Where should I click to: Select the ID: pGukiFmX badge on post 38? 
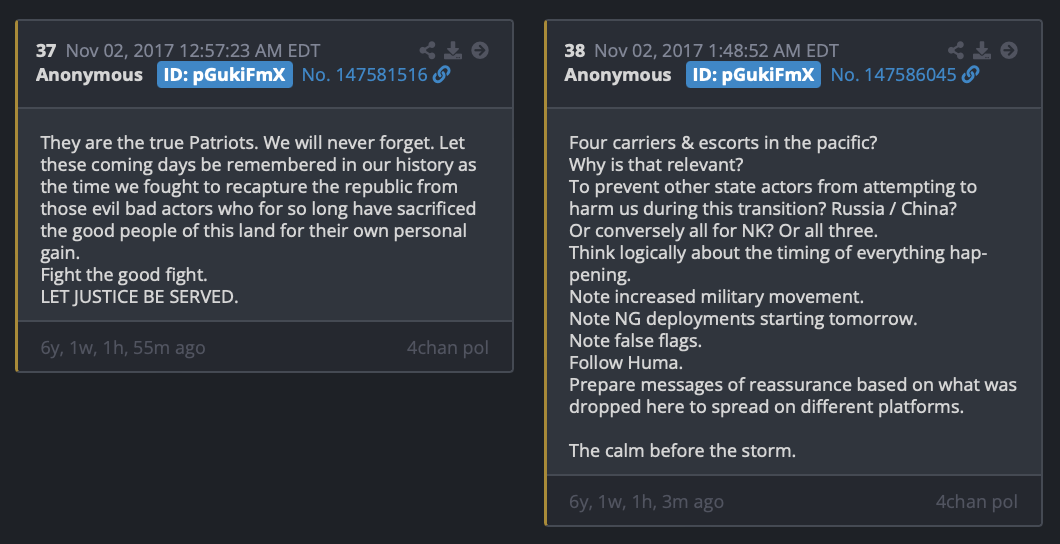pyautogui.click(x=753, y=75)
